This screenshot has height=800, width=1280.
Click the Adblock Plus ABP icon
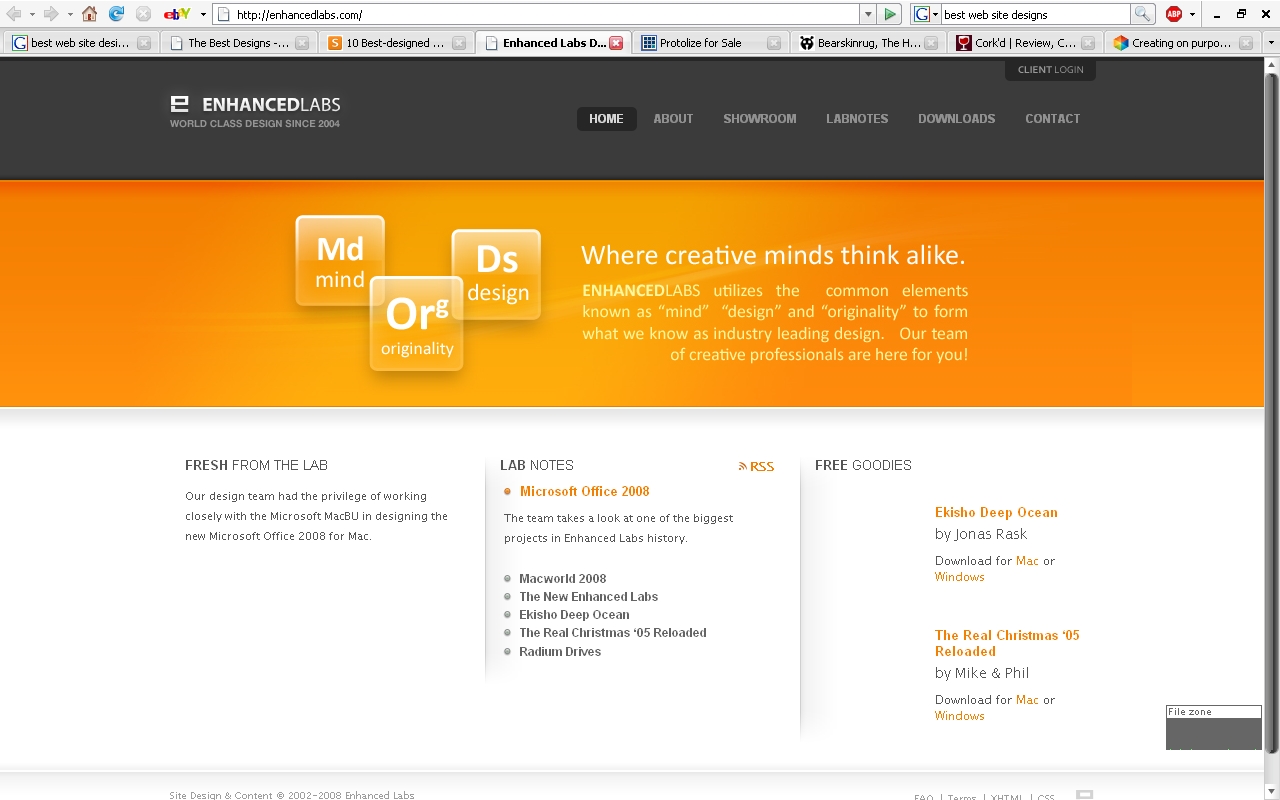(1174, 14)
